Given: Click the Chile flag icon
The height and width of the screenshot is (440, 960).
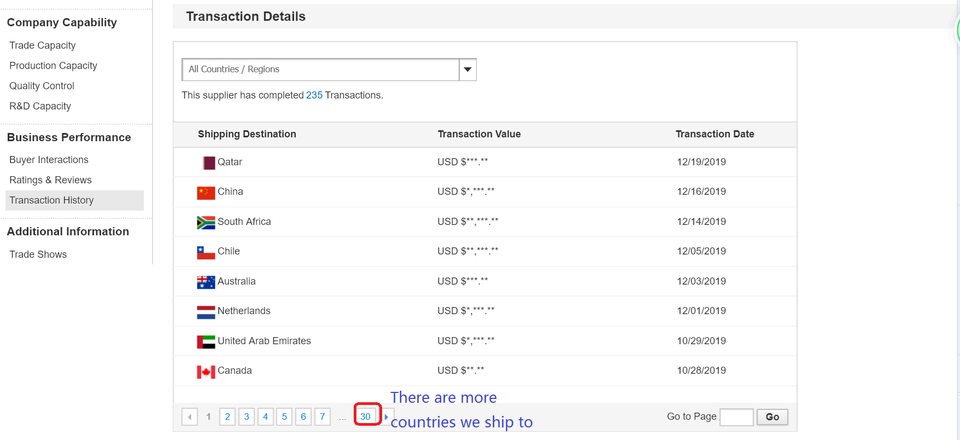Looking at the screenshot, I should click(x=206, y=252).
